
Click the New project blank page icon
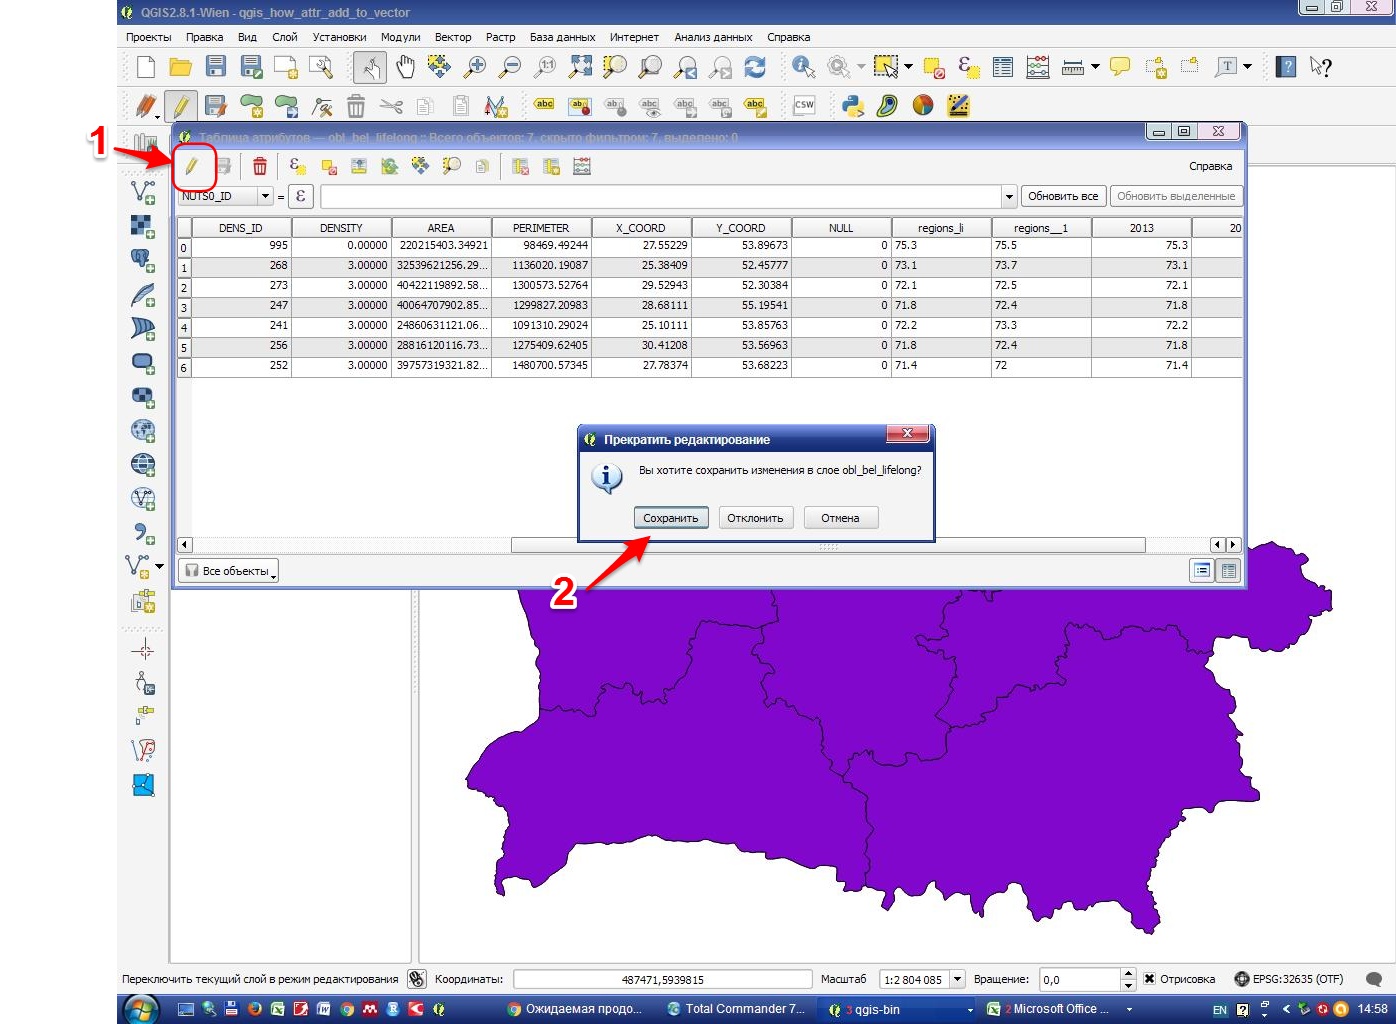[x=146, y=67]
